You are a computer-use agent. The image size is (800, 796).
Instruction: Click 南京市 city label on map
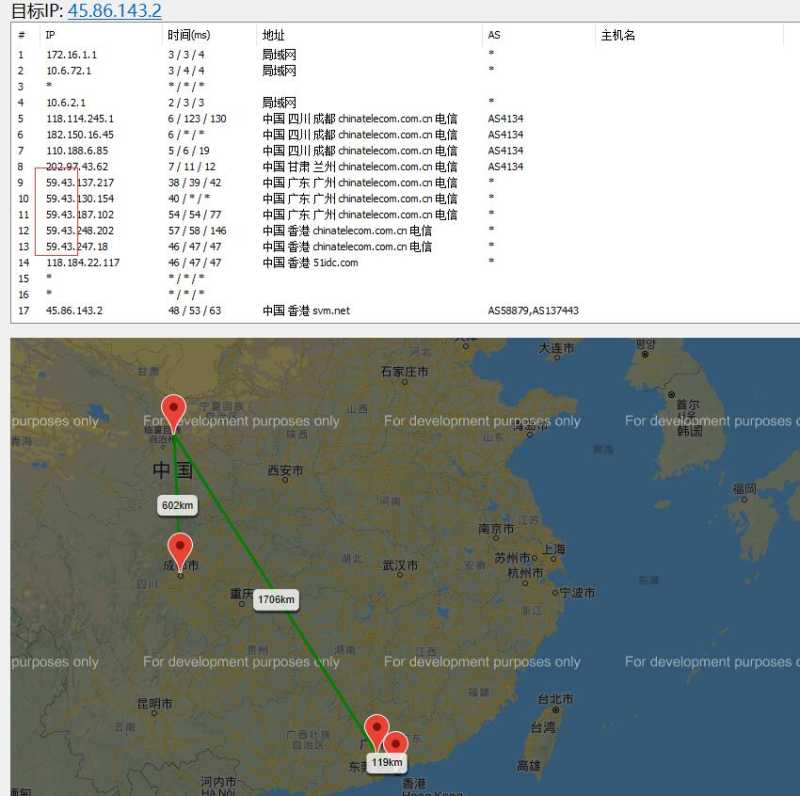[x=496, y=529]
